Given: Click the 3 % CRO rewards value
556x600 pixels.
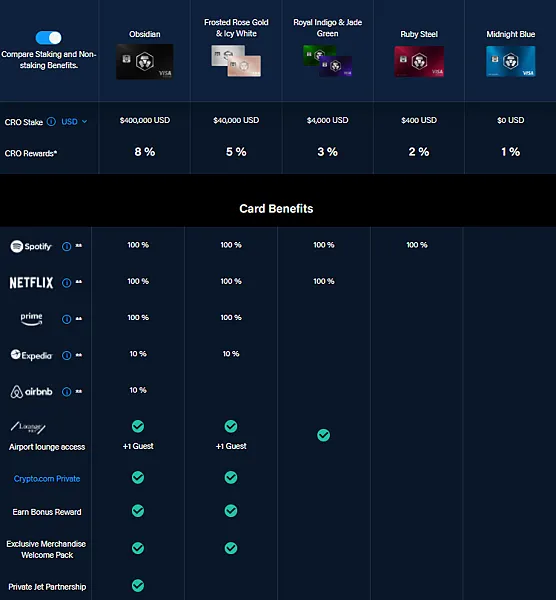Looking at the screenshot, I should 328,152.
